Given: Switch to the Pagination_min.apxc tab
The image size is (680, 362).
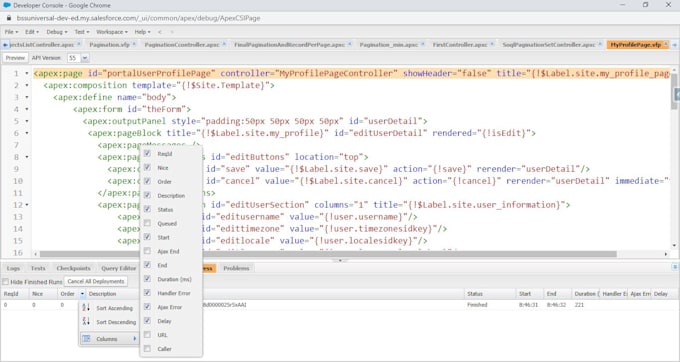Looking at the screenshot, I should click(x=389, y=45).
